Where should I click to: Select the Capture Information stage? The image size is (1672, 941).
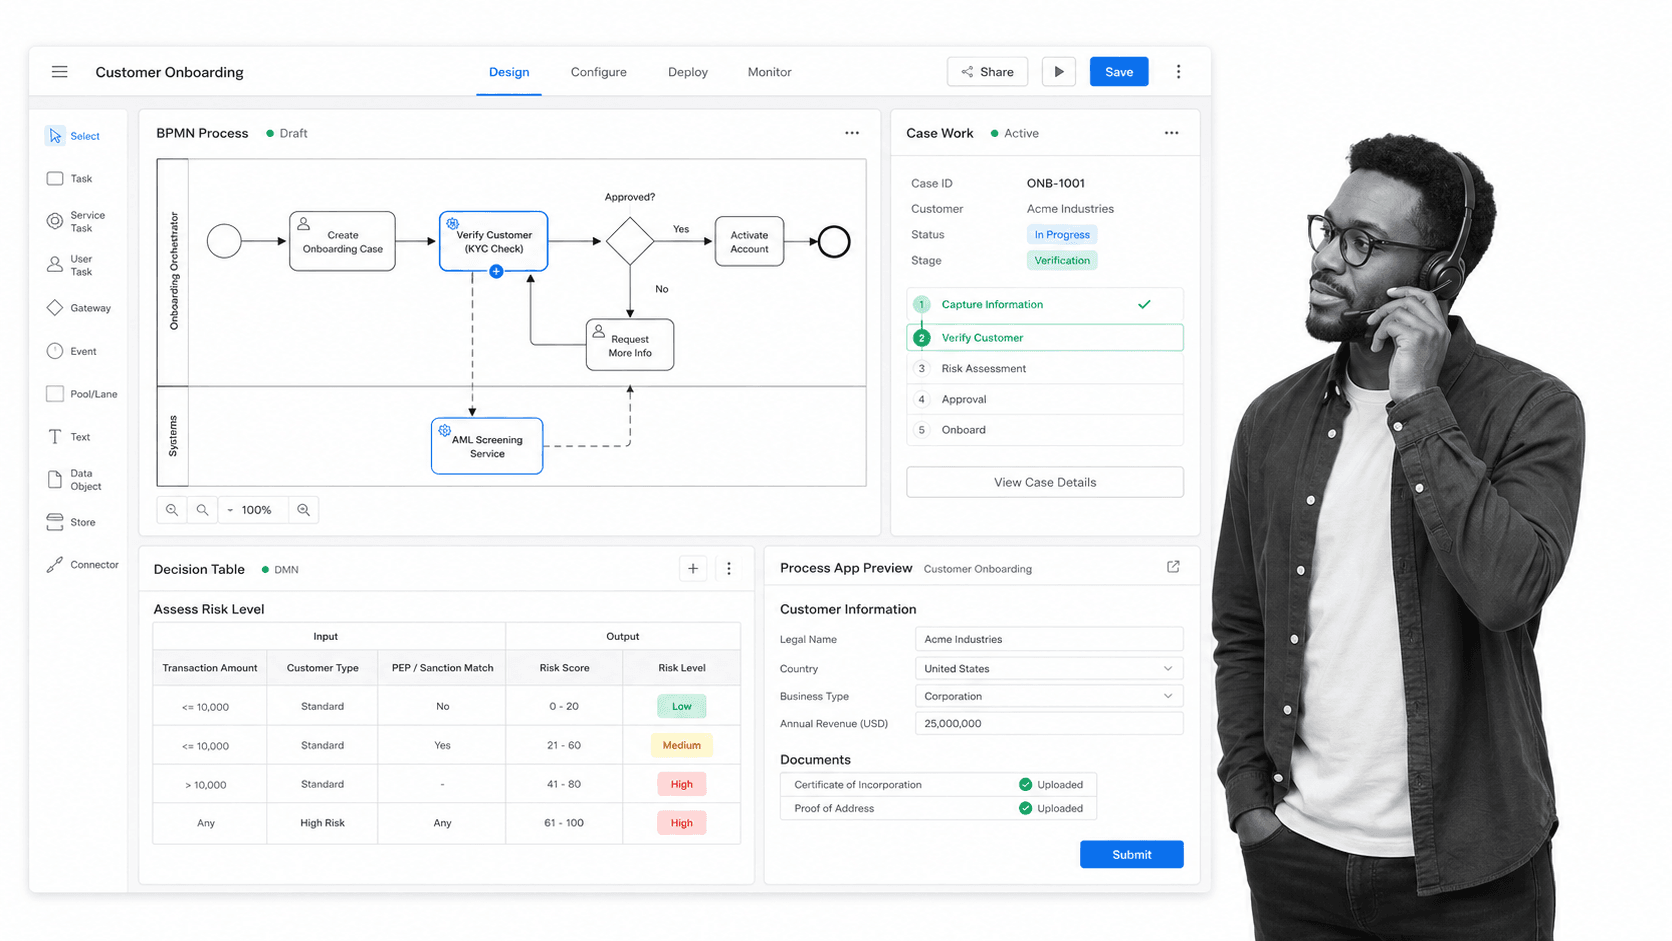tap(1045, 304)
